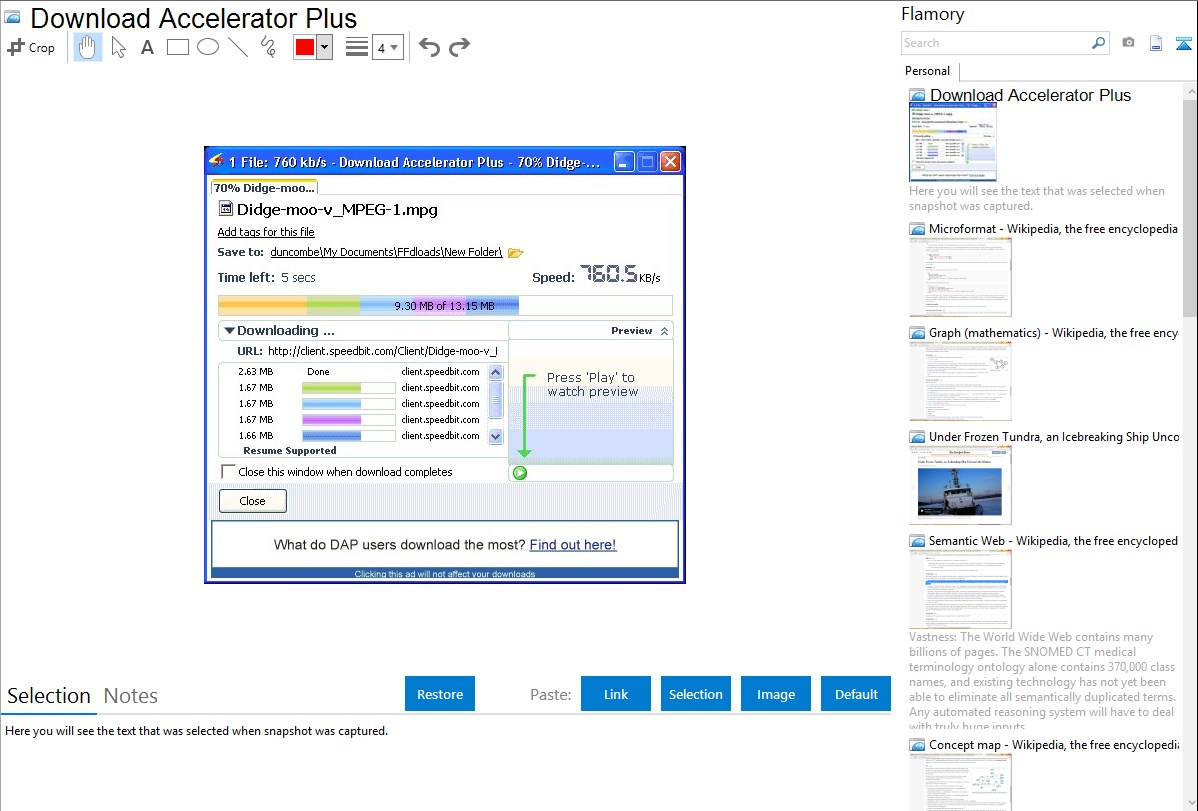Paste as Link button
This screenshot has height=811, width=1198.
[x=616, y=694]
